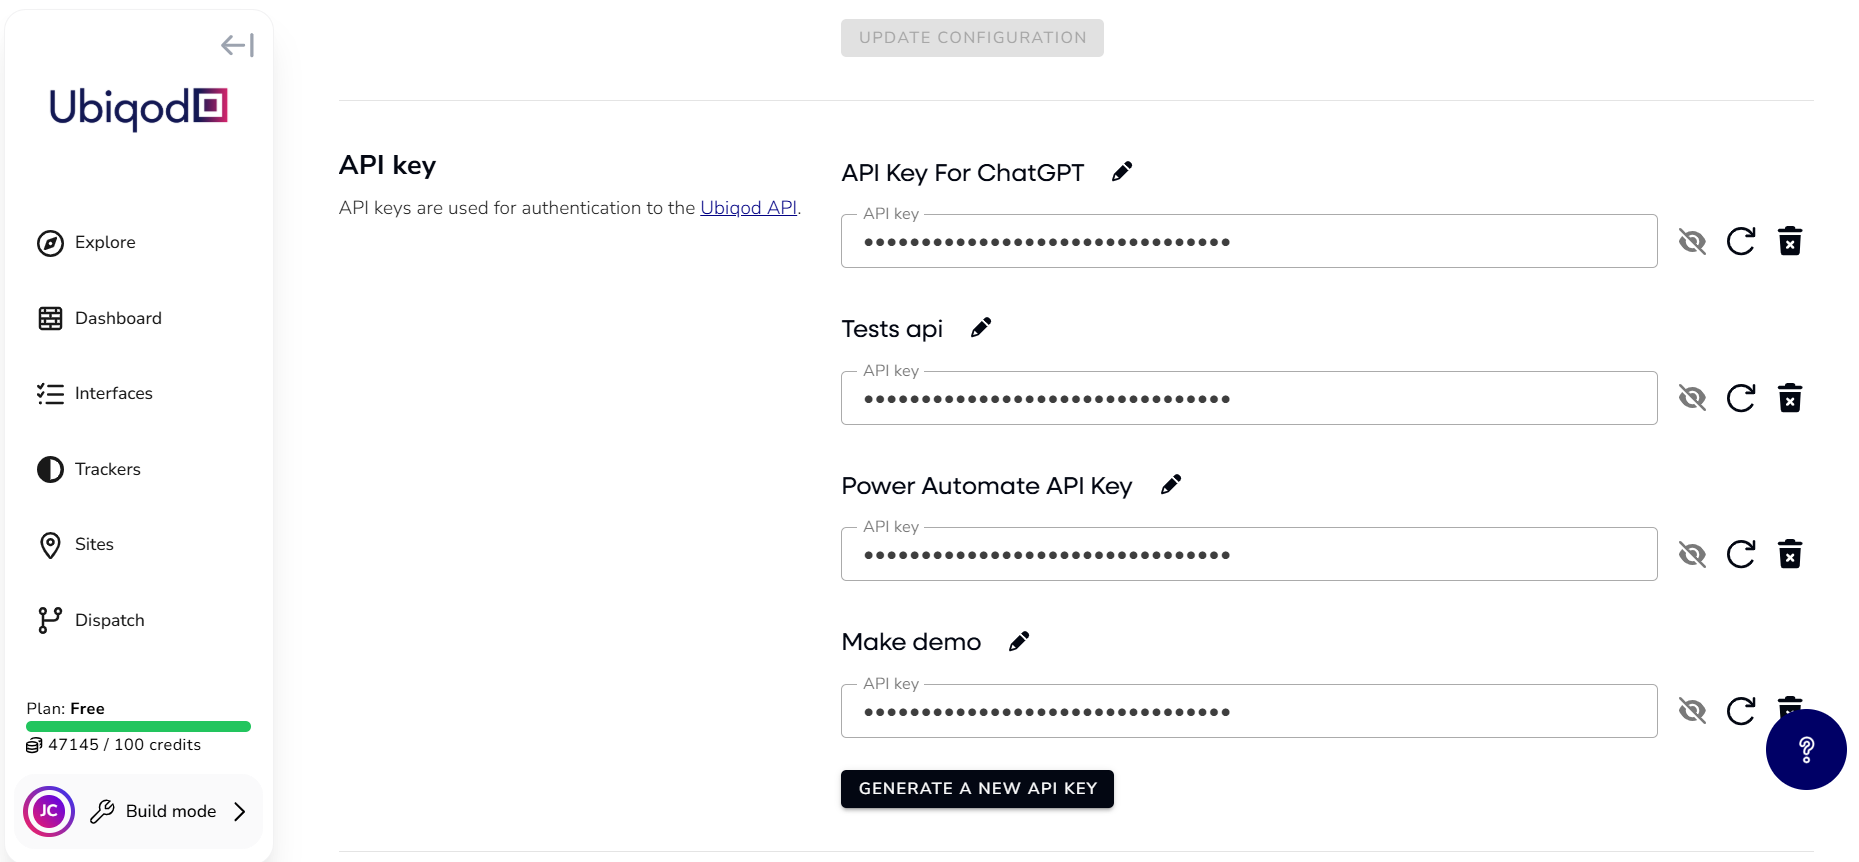Open the Interfaces panel
1859x862 pixels.
coord(113,393)
